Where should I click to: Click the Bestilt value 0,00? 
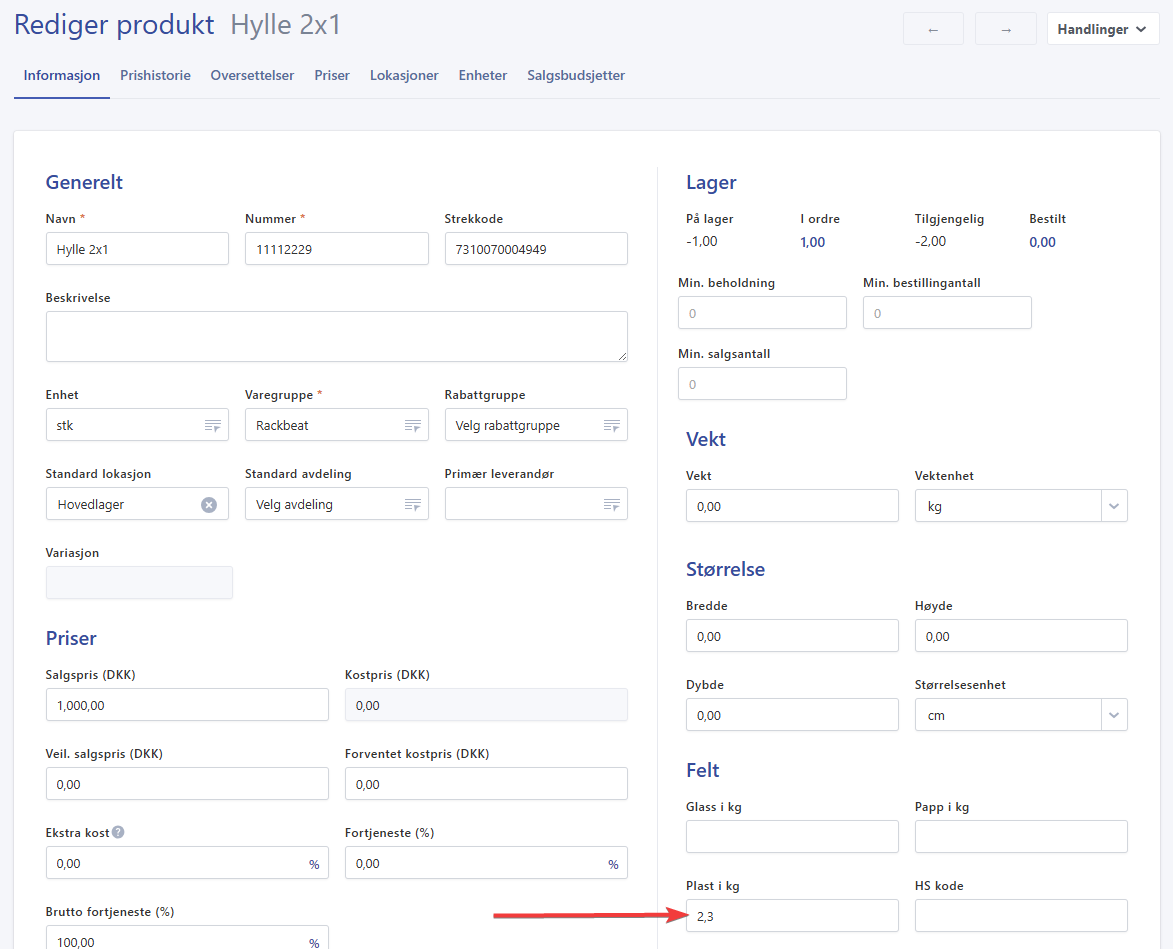point(1042,242)
